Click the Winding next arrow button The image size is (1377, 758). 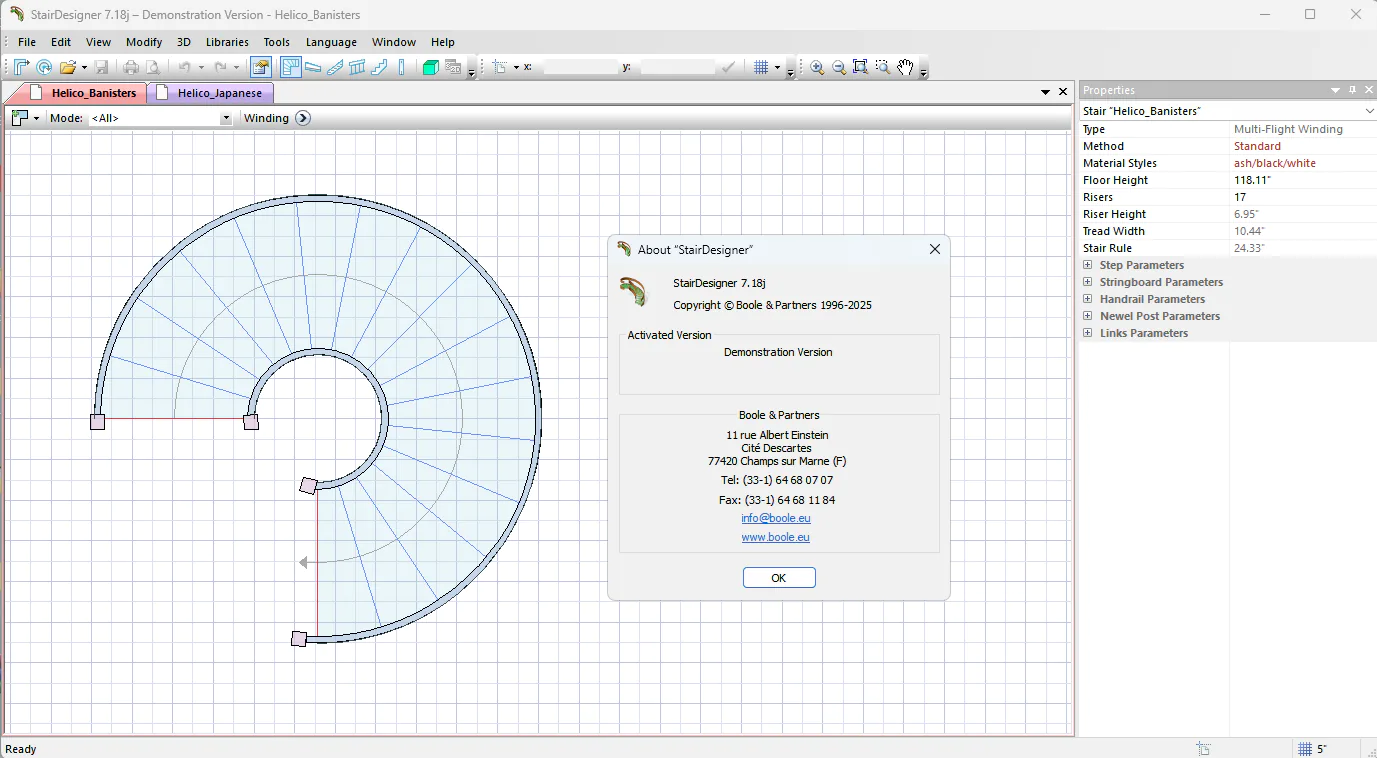[x=303, y=118]
